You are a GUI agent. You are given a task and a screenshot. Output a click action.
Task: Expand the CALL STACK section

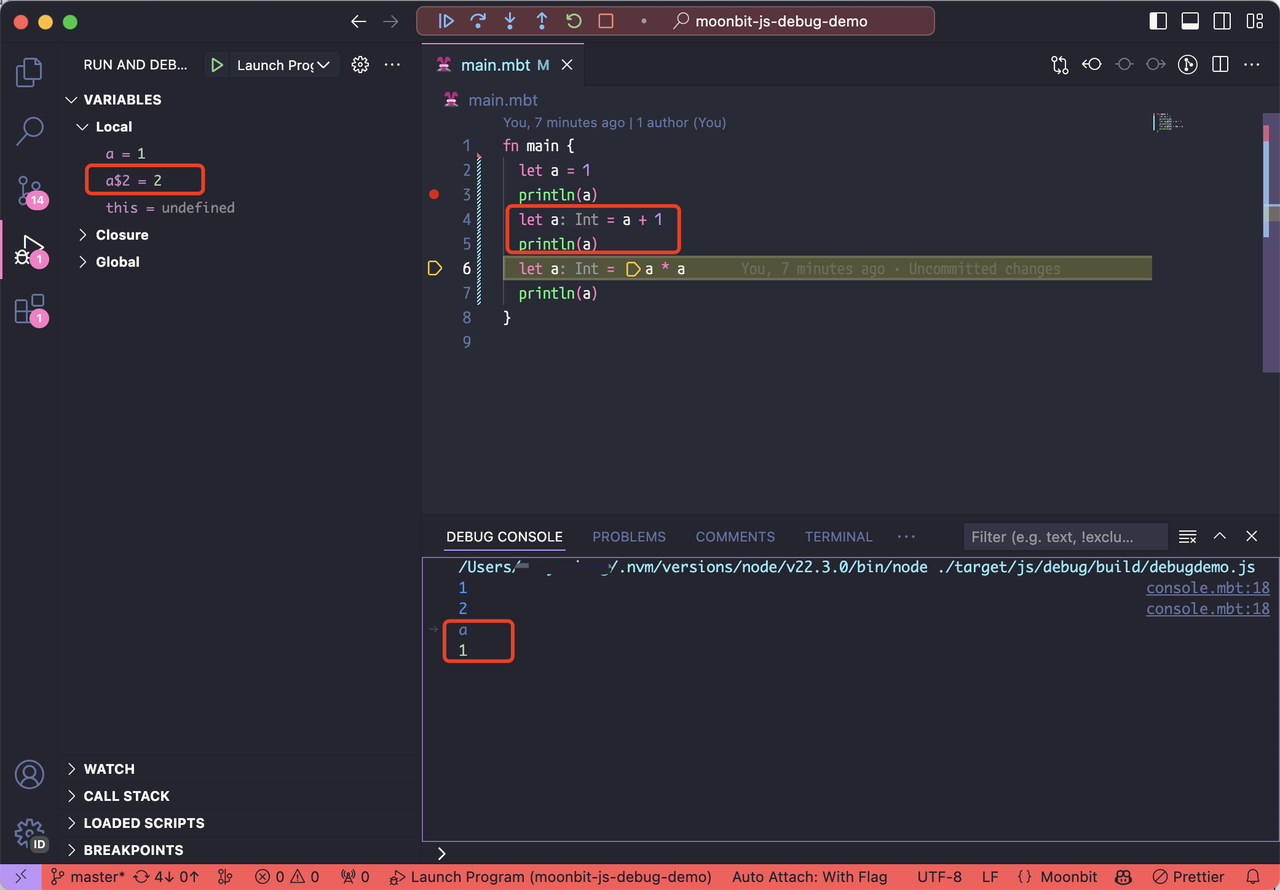click(x=126, y=796)
